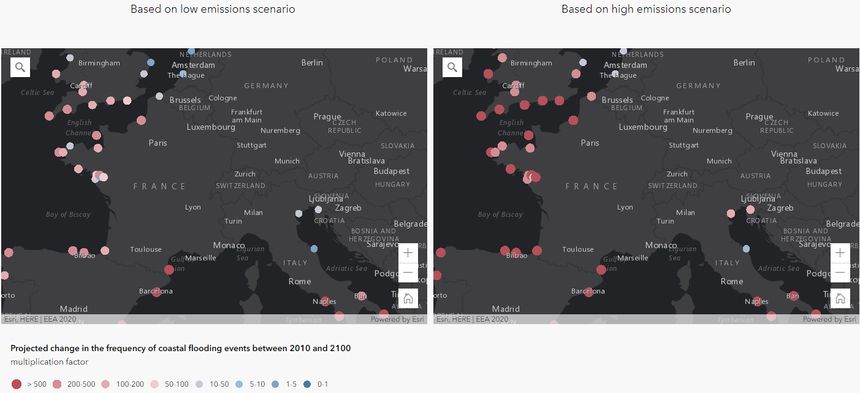Viewport: 860px width, 393px height.
Task: Select the dot beside Ljubljana on left map
Action: point(318,209)
